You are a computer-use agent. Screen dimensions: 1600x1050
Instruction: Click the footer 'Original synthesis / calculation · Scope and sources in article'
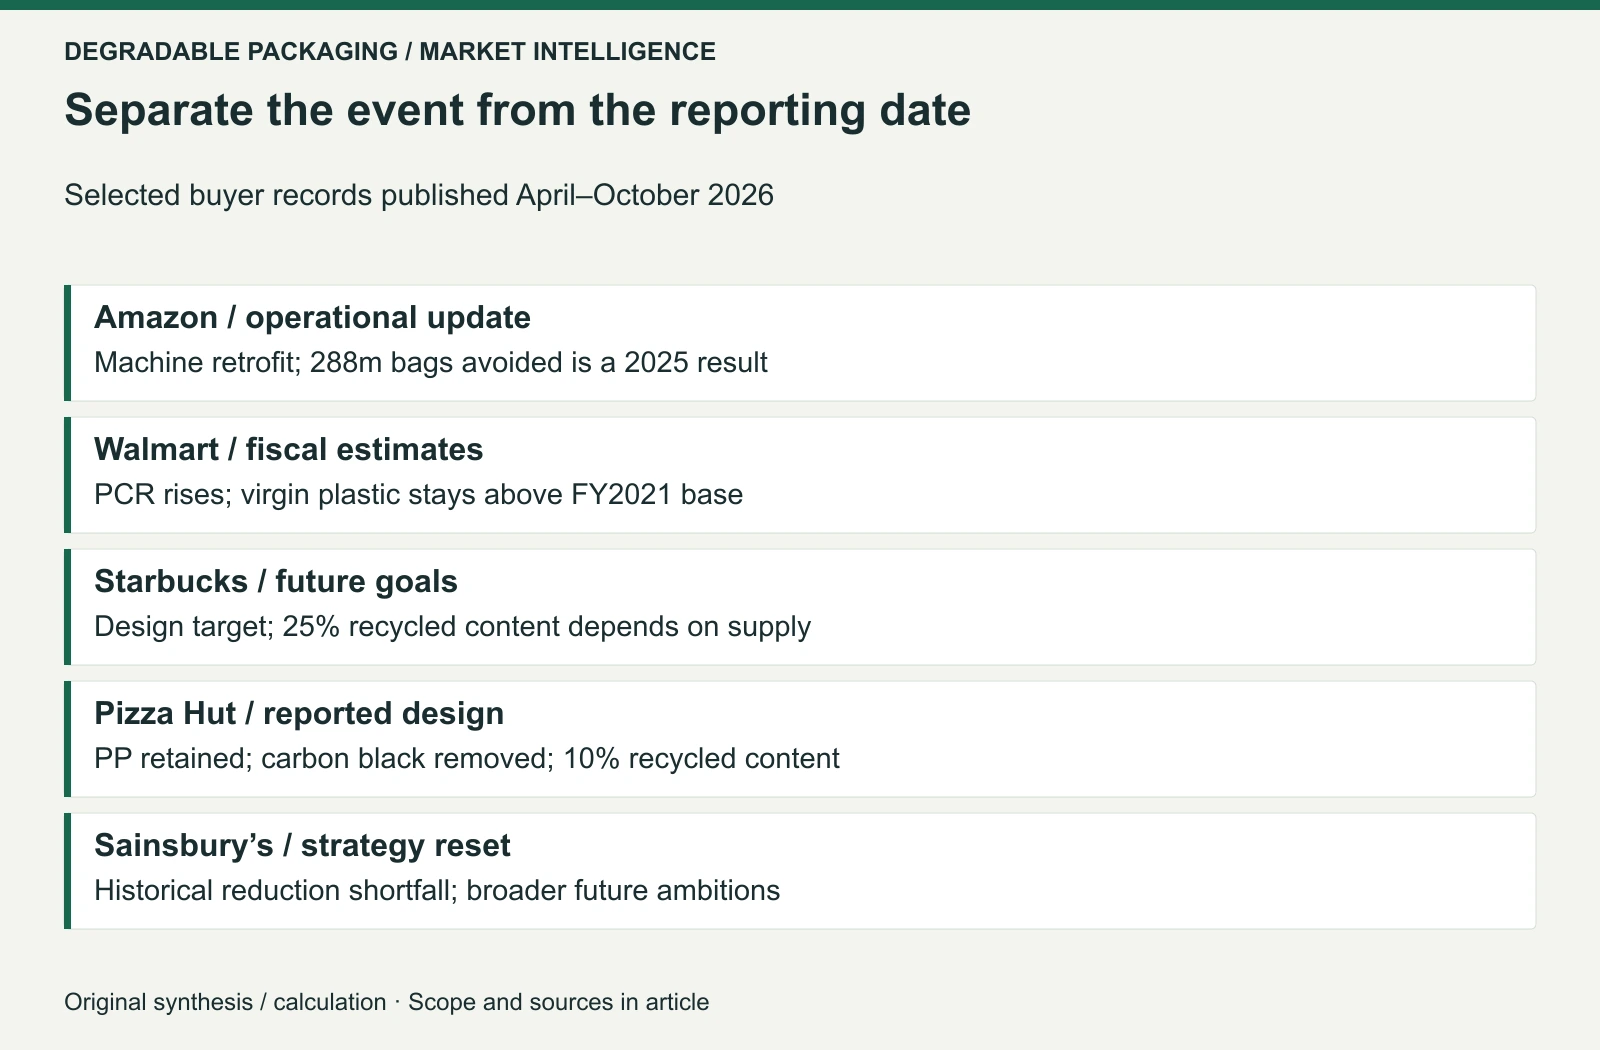(387, 1002)
